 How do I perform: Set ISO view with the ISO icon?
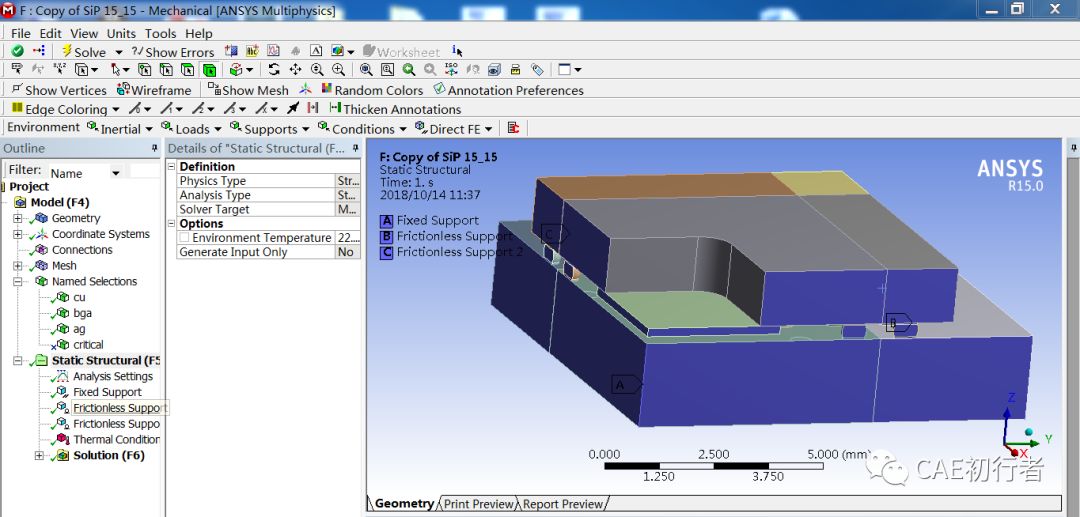[452, 70]
